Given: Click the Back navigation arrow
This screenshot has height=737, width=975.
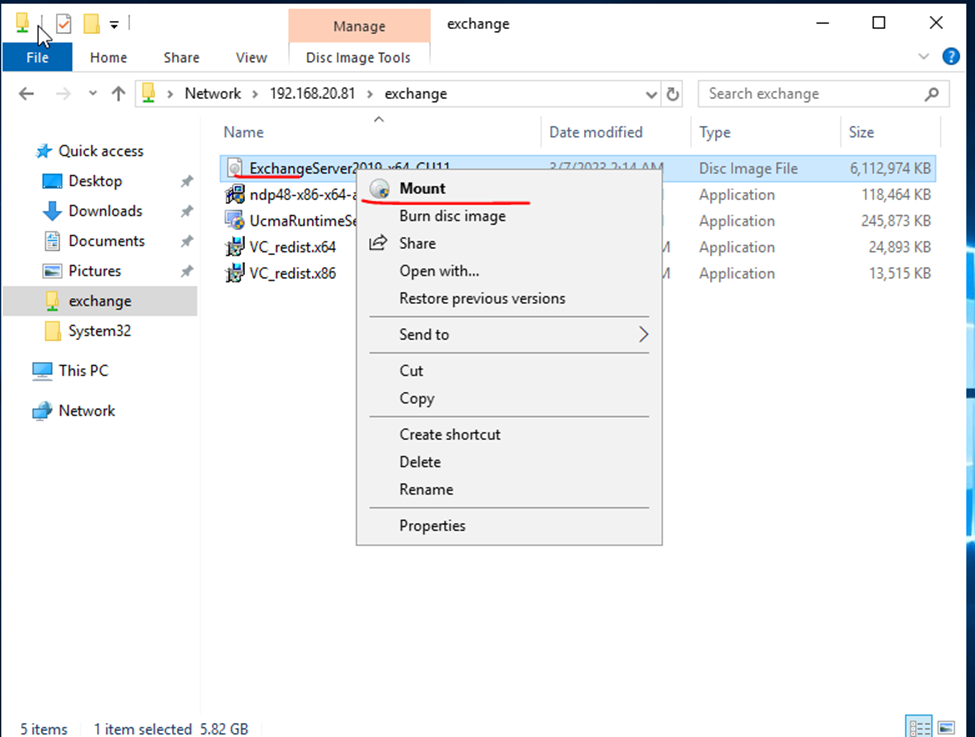Looking at the screenshot, I should (x=27, y=94).
